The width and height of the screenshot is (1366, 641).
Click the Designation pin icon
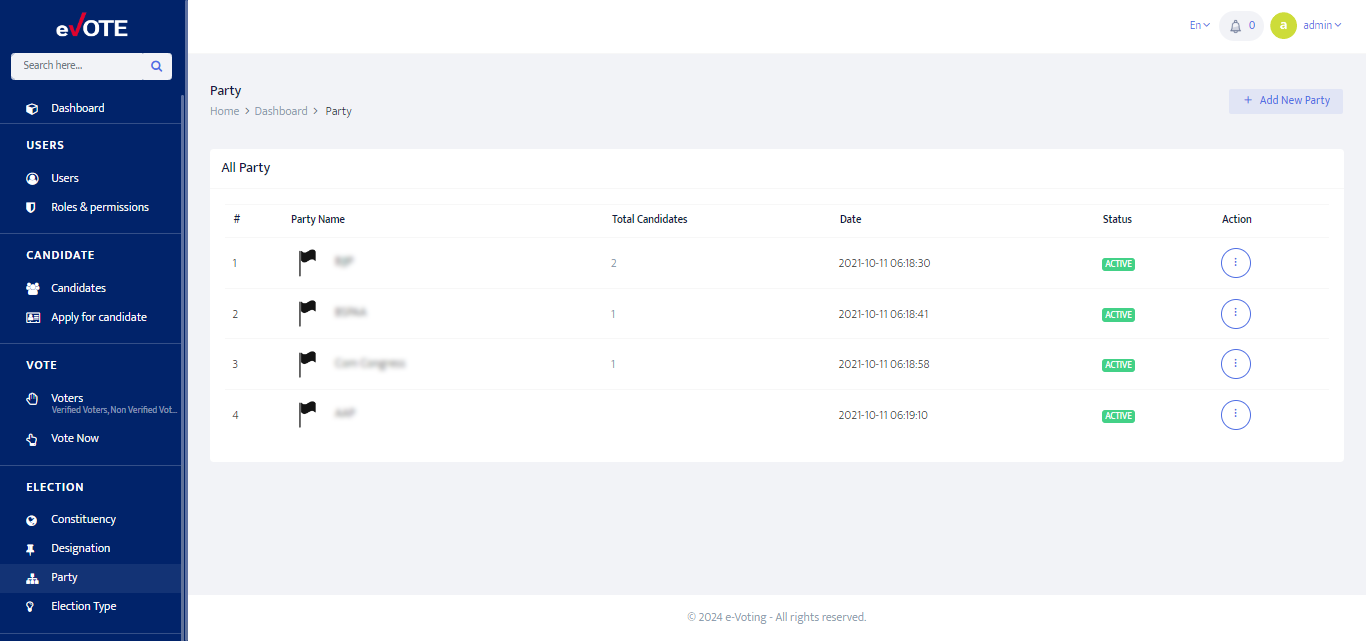pyautogui.click(x=32, y=548)
